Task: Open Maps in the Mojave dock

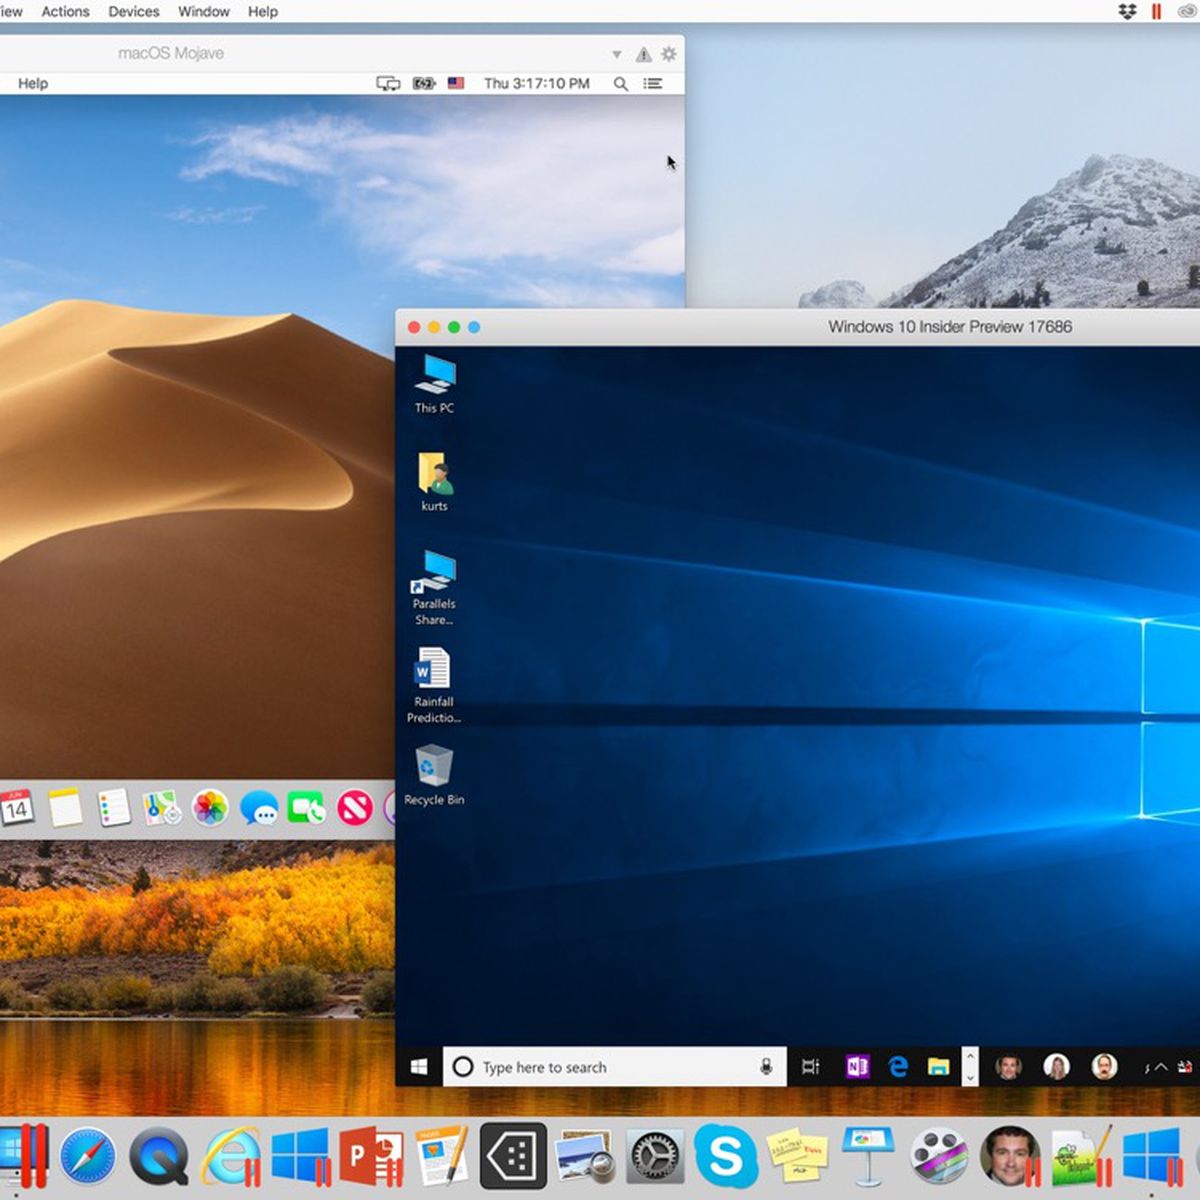Action: (162, 808)
